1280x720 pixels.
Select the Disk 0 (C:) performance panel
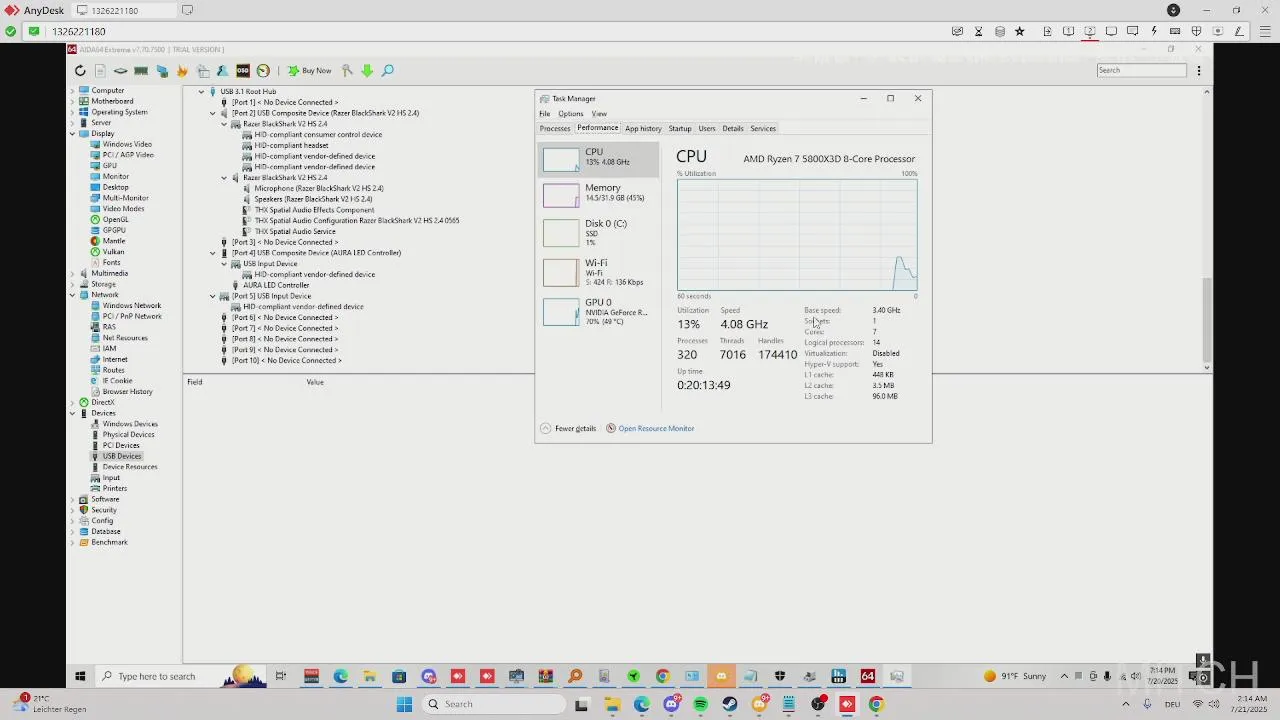599,232
